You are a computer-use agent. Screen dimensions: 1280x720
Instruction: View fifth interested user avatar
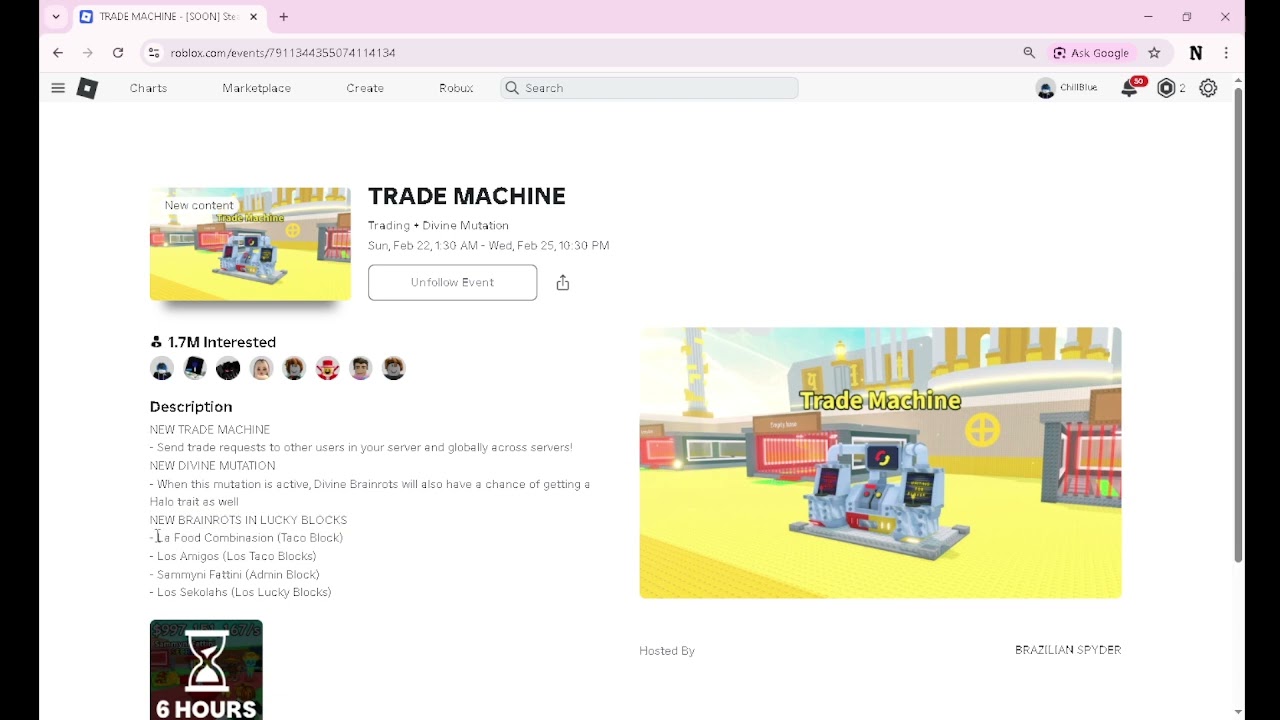[x=294, y=369]
